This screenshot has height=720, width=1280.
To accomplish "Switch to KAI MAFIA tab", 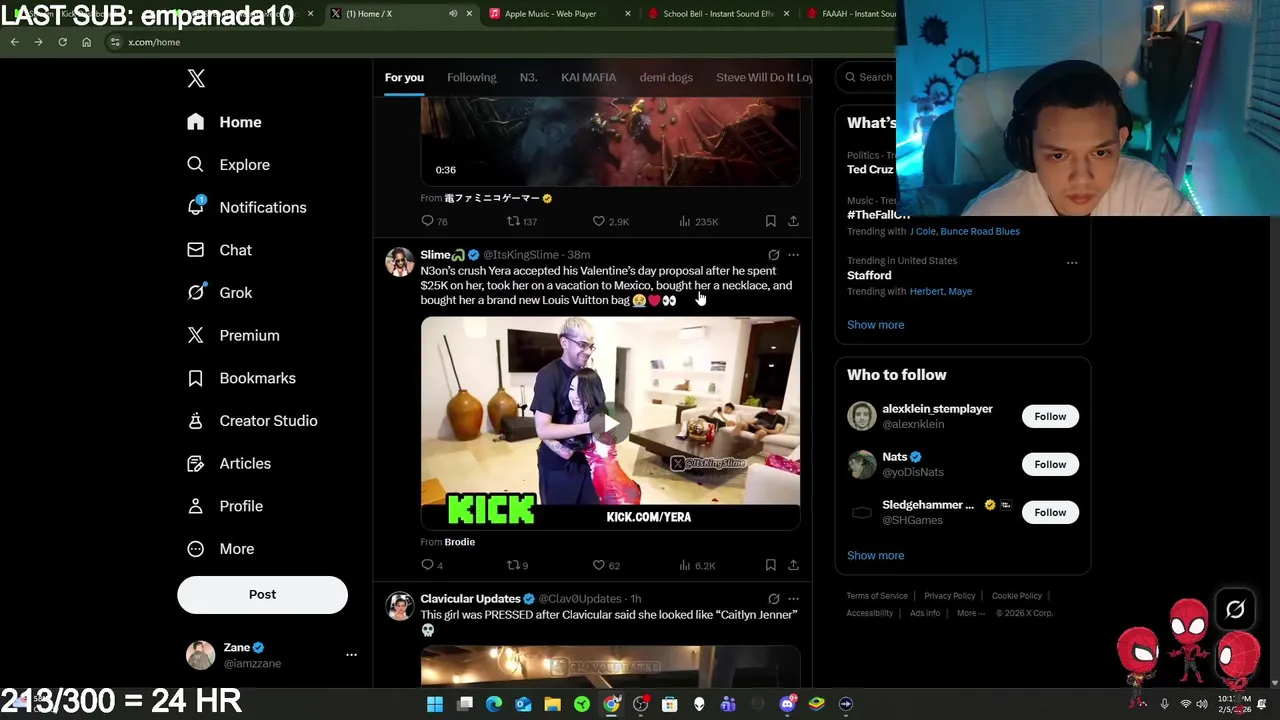I will 588,77.
